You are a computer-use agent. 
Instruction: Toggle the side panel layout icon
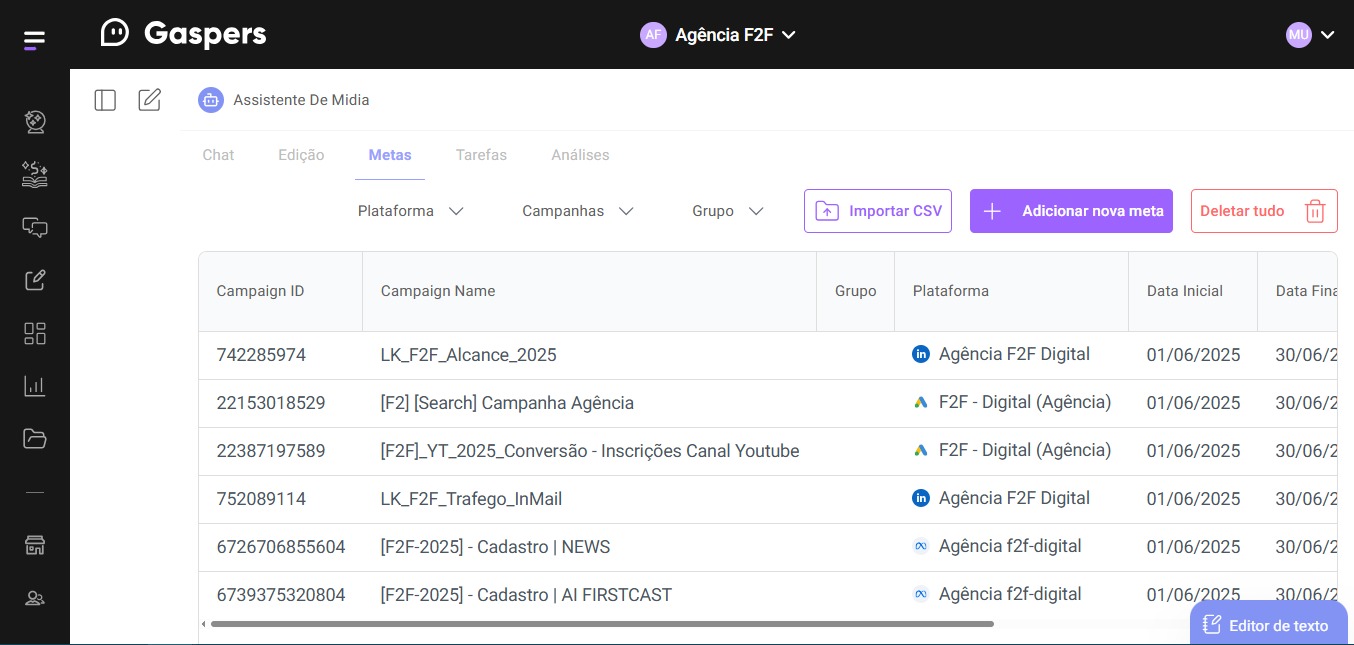click(105, 100)
